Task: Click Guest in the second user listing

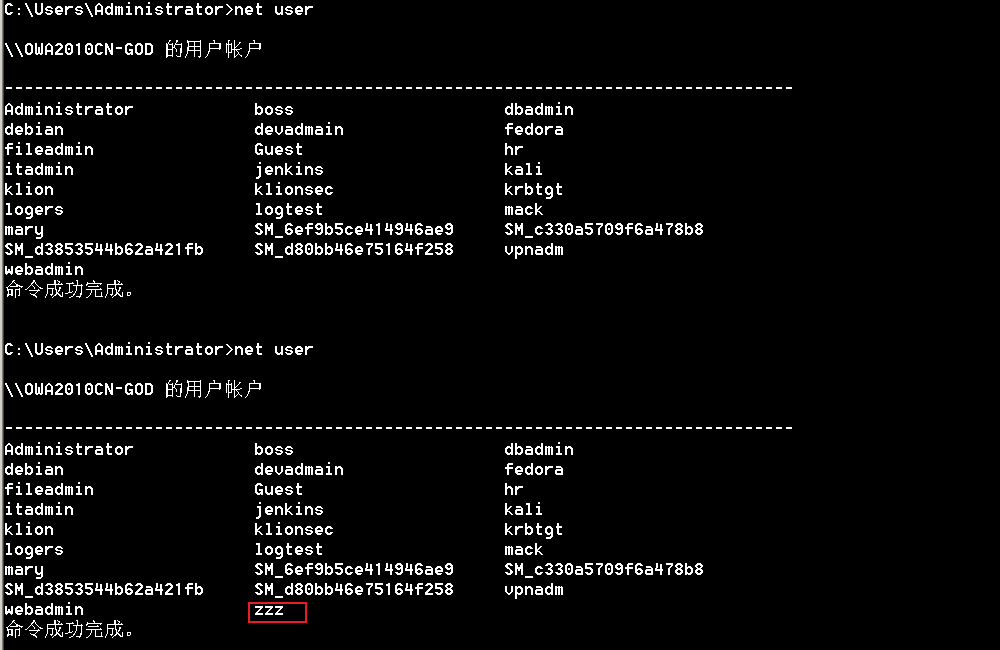Action: [x=278, y=489]
